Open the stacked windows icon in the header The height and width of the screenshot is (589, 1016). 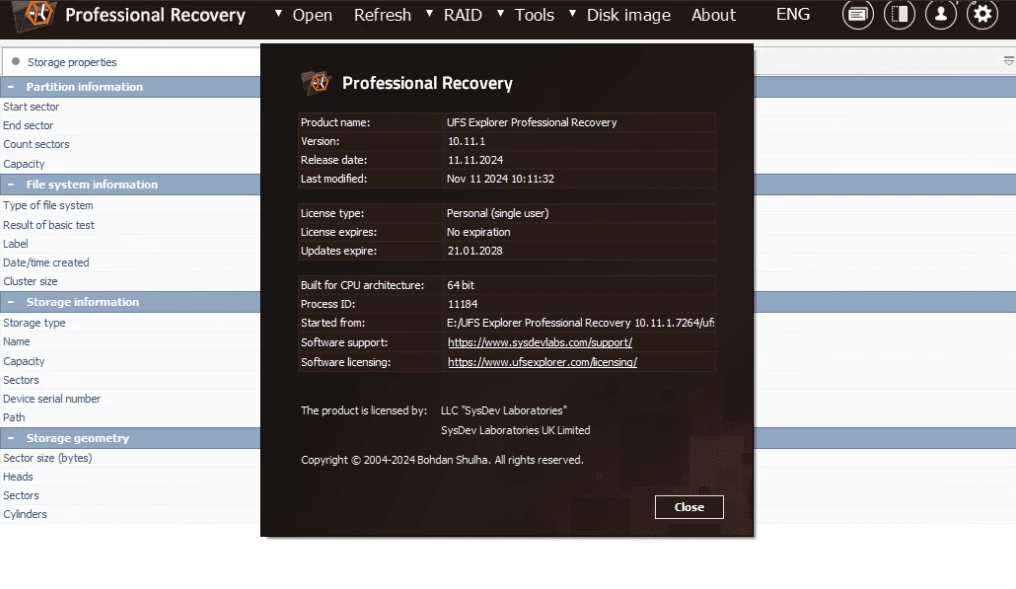tap(857, 15)
